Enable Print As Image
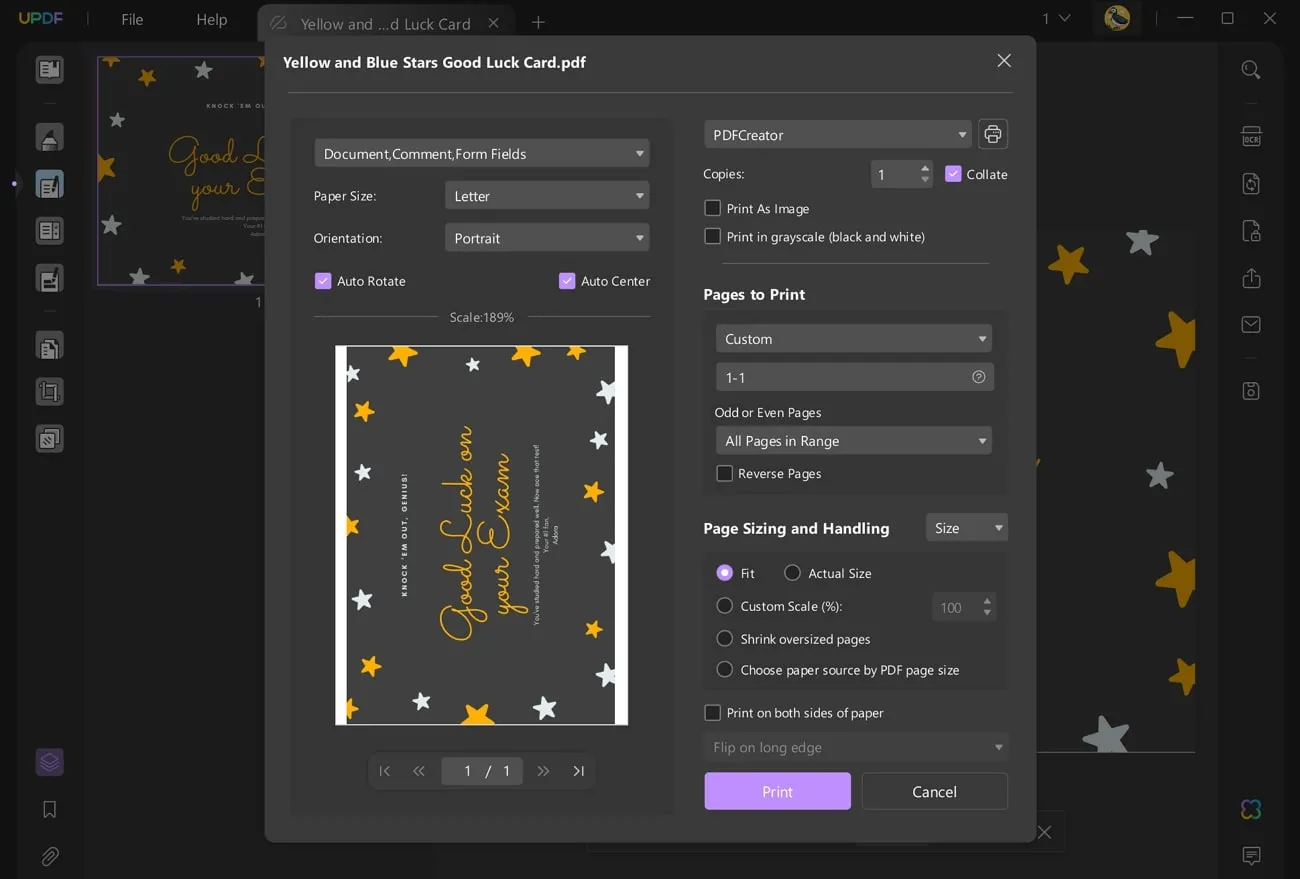Image resolution: width=1300 pixels, height=879 pixels. 712,208
